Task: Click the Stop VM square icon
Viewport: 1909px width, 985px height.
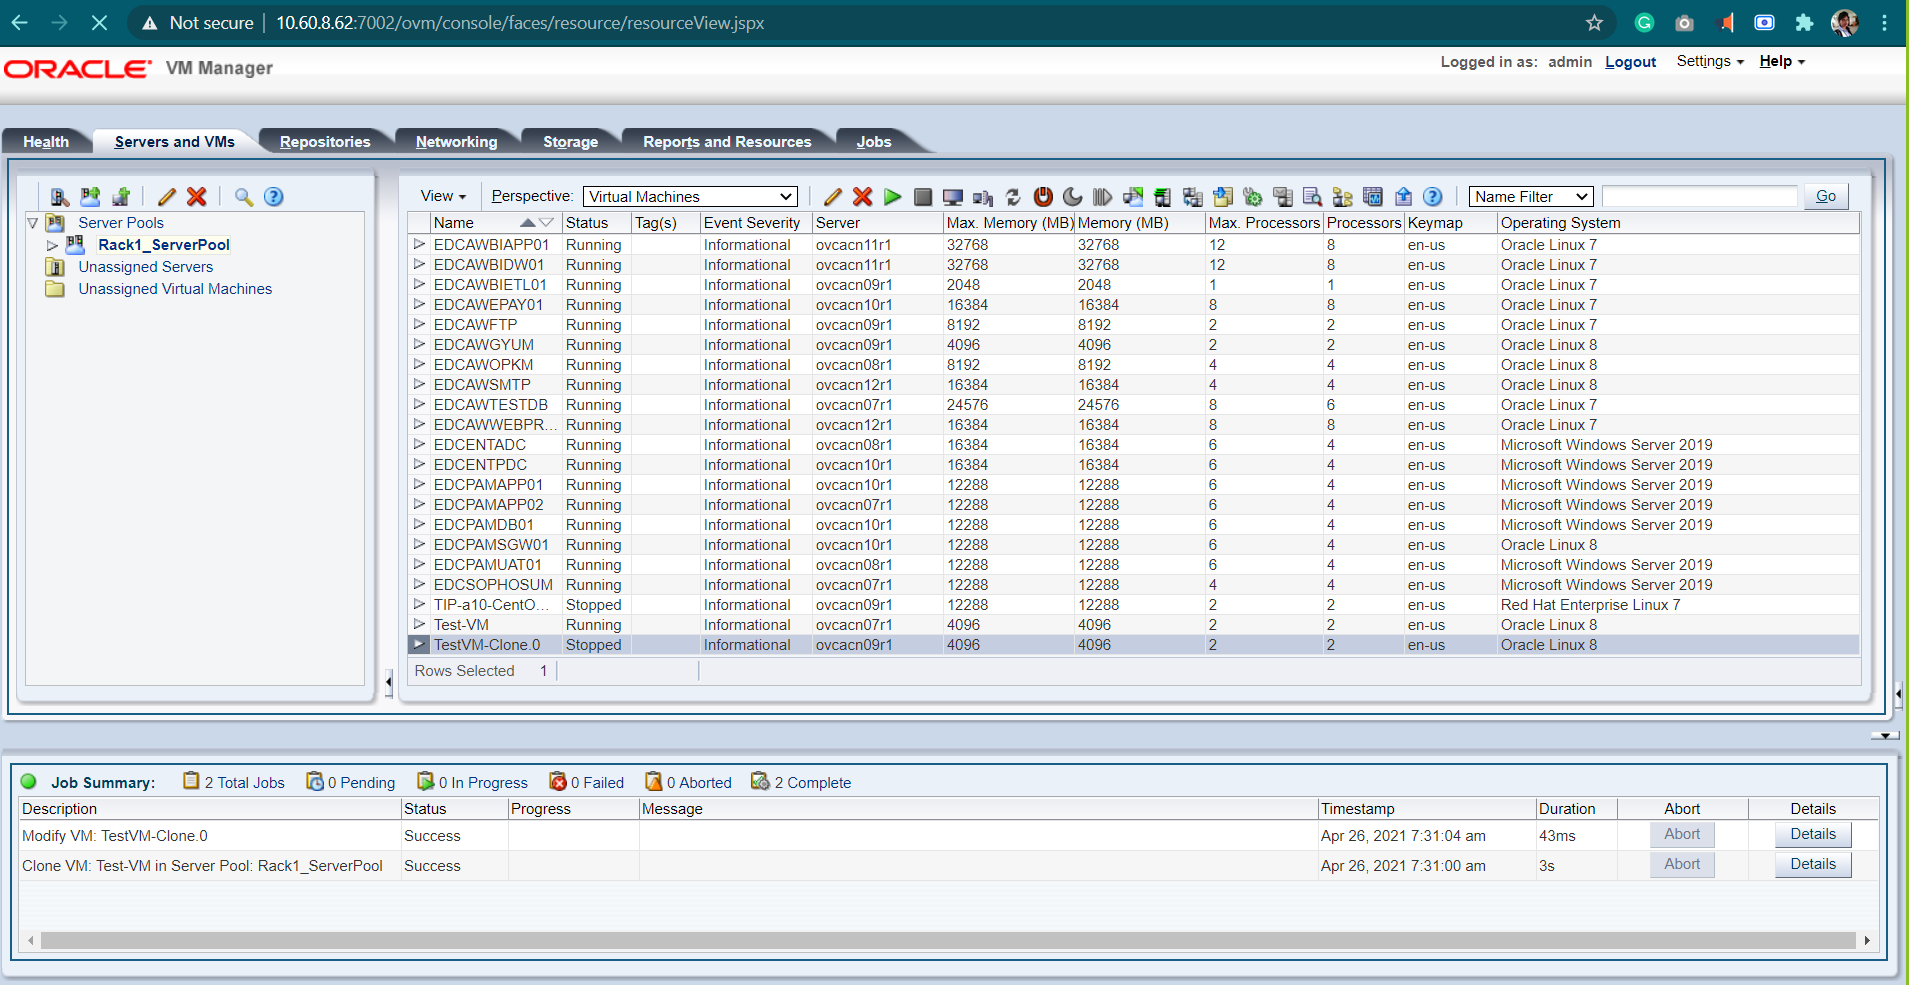Action: 923,197
